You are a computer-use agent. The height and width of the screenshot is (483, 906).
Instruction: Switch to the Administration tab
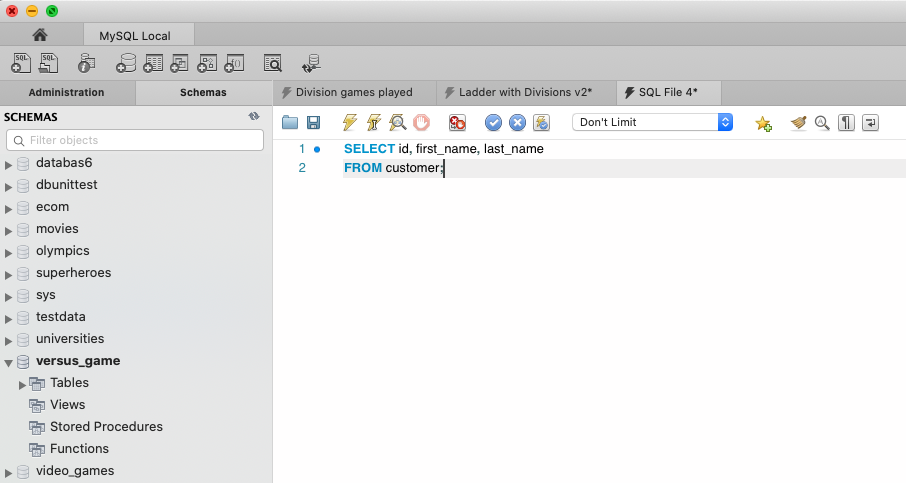pyautogui.click(x=67, y=92)
